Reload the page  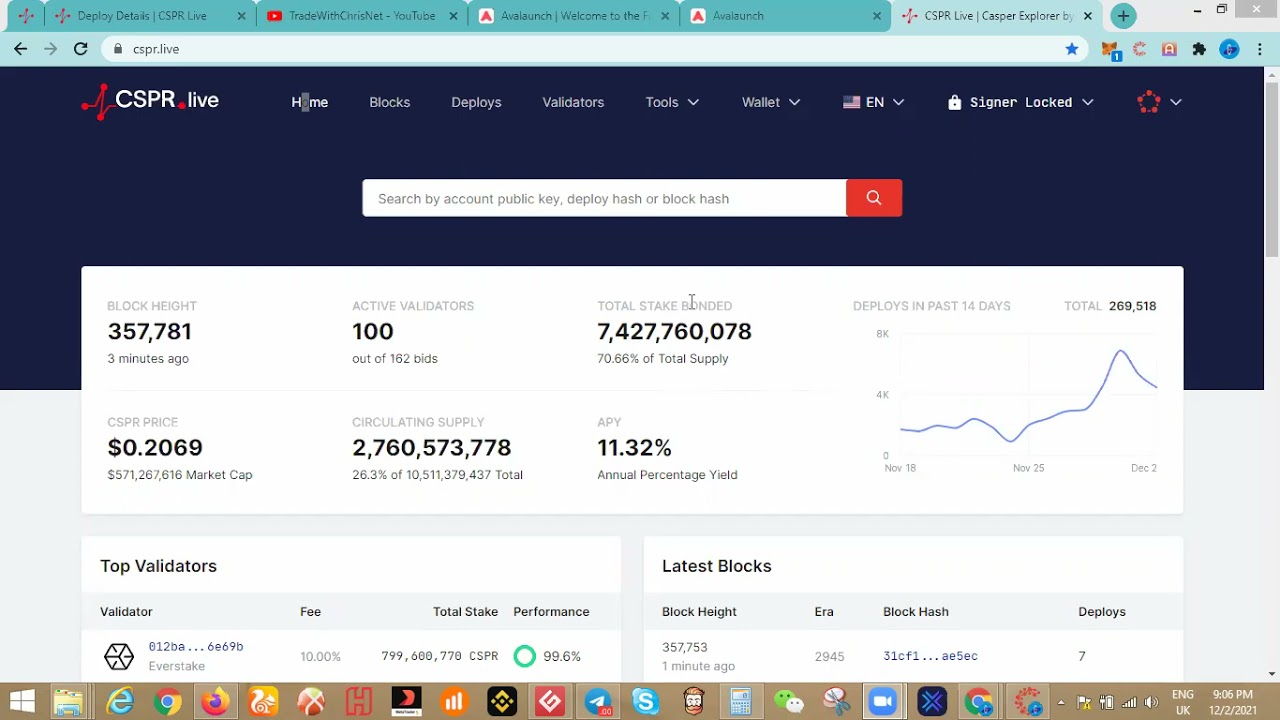(81, 49)
